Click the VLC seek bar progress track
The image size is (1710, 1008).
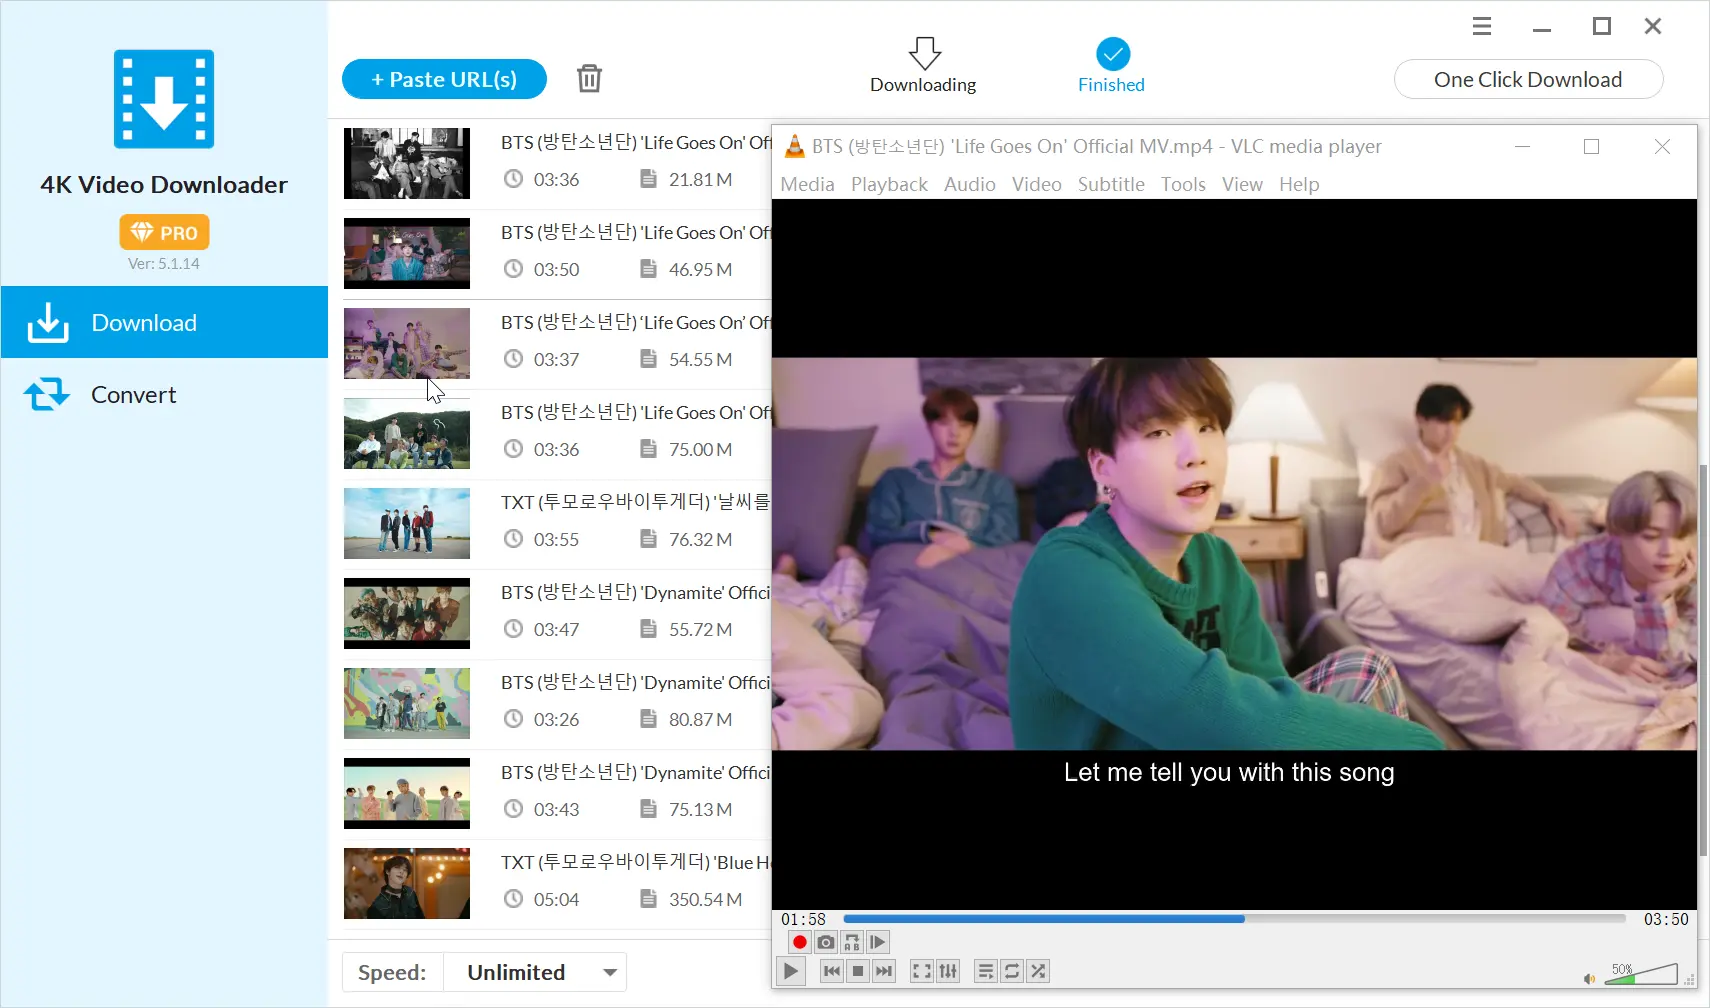pyautogui.click(x=1234, y=919)
